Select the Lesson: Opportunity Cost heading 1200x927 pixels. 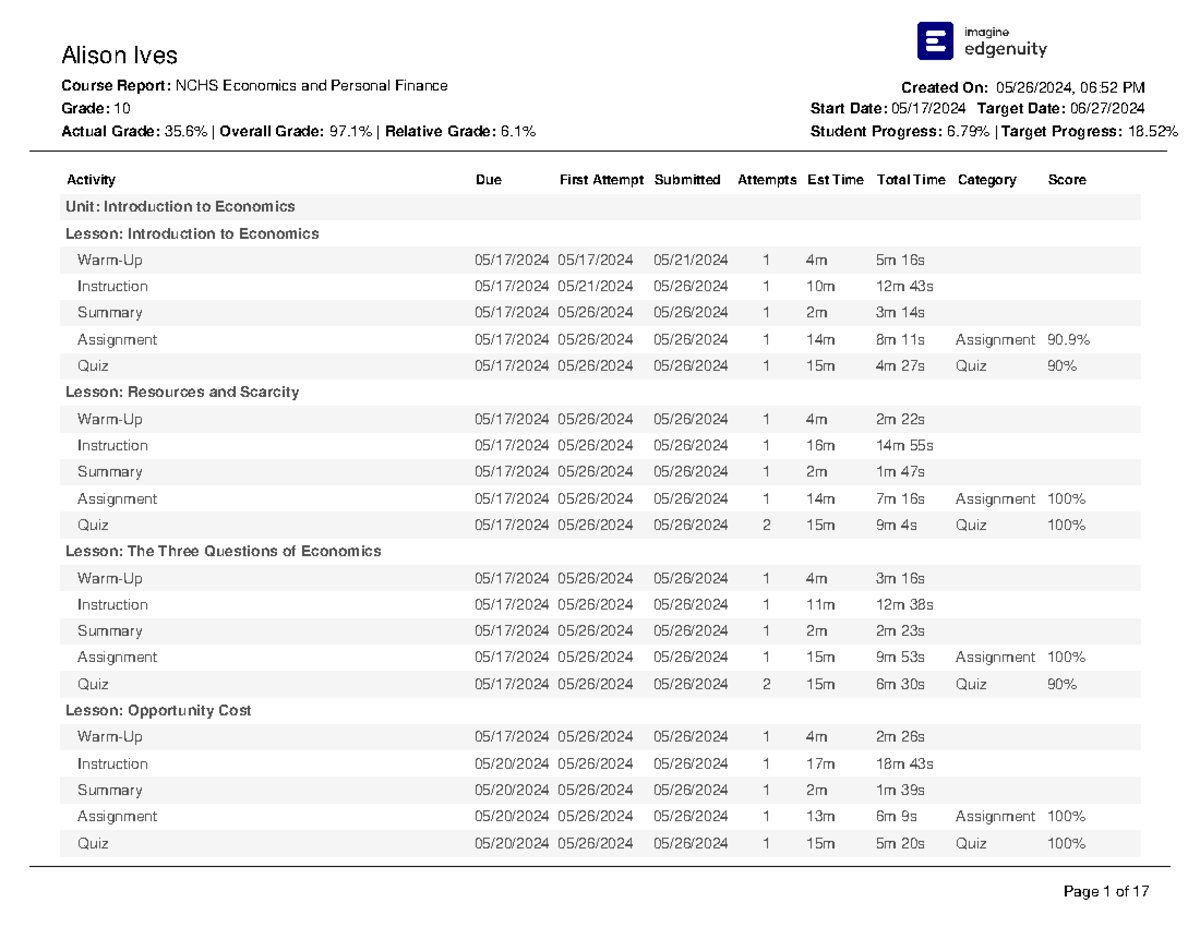[158, 710]
